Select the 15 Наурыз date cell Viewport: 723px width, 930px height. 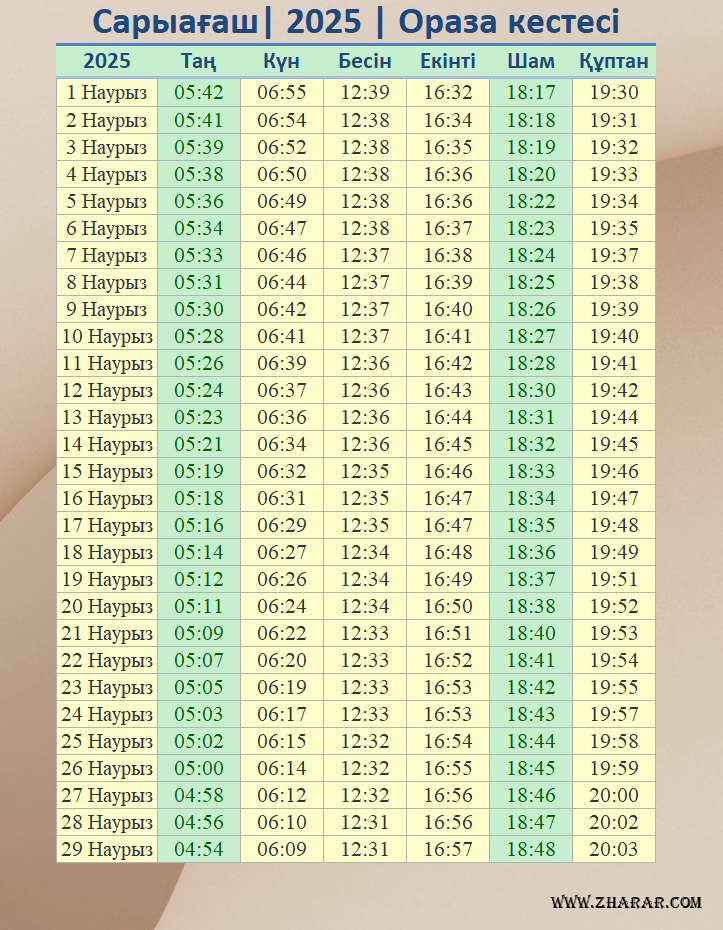coord(106,471)
